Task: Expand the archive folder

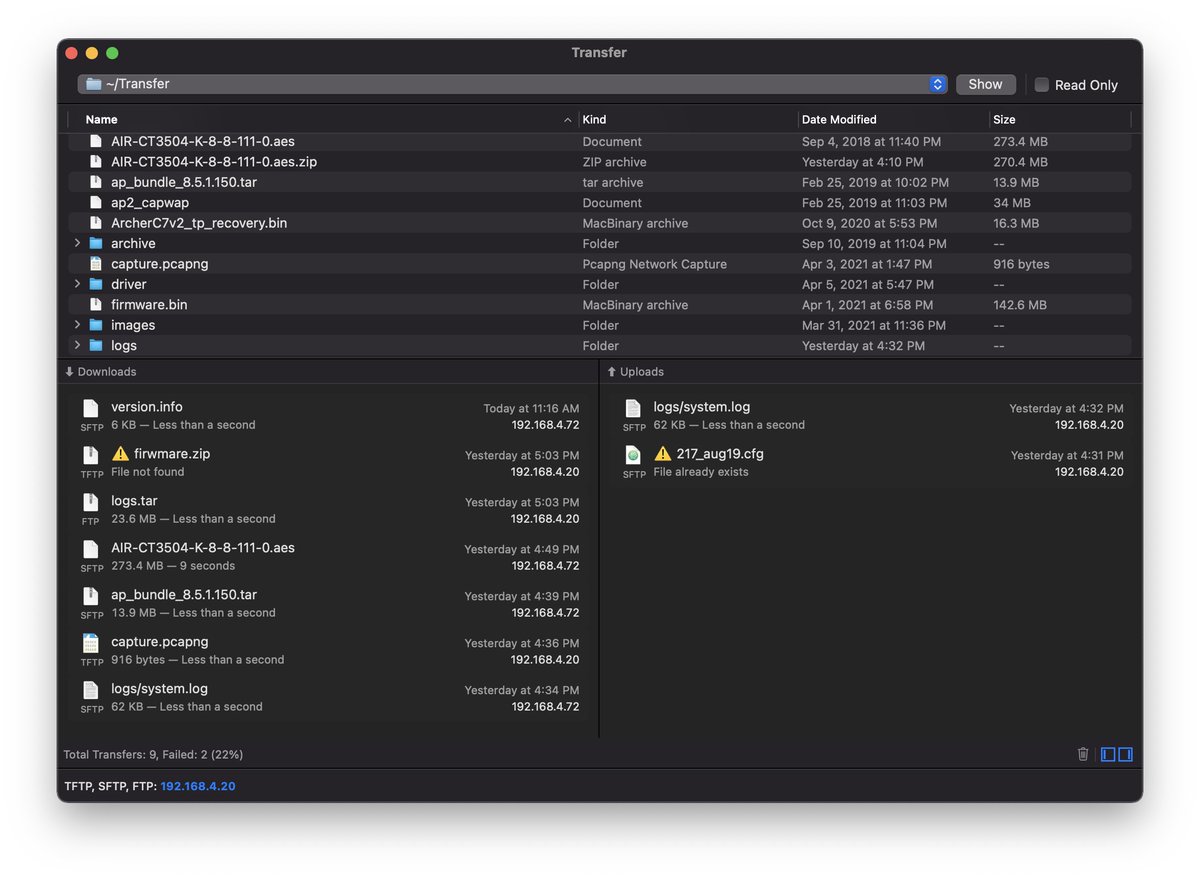Action: tap(78, 243)
